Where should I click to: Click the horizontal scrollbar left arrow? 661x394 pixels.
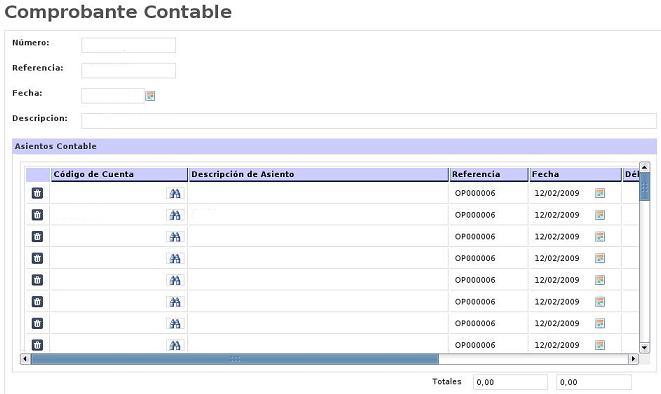[x=25, y=359]
